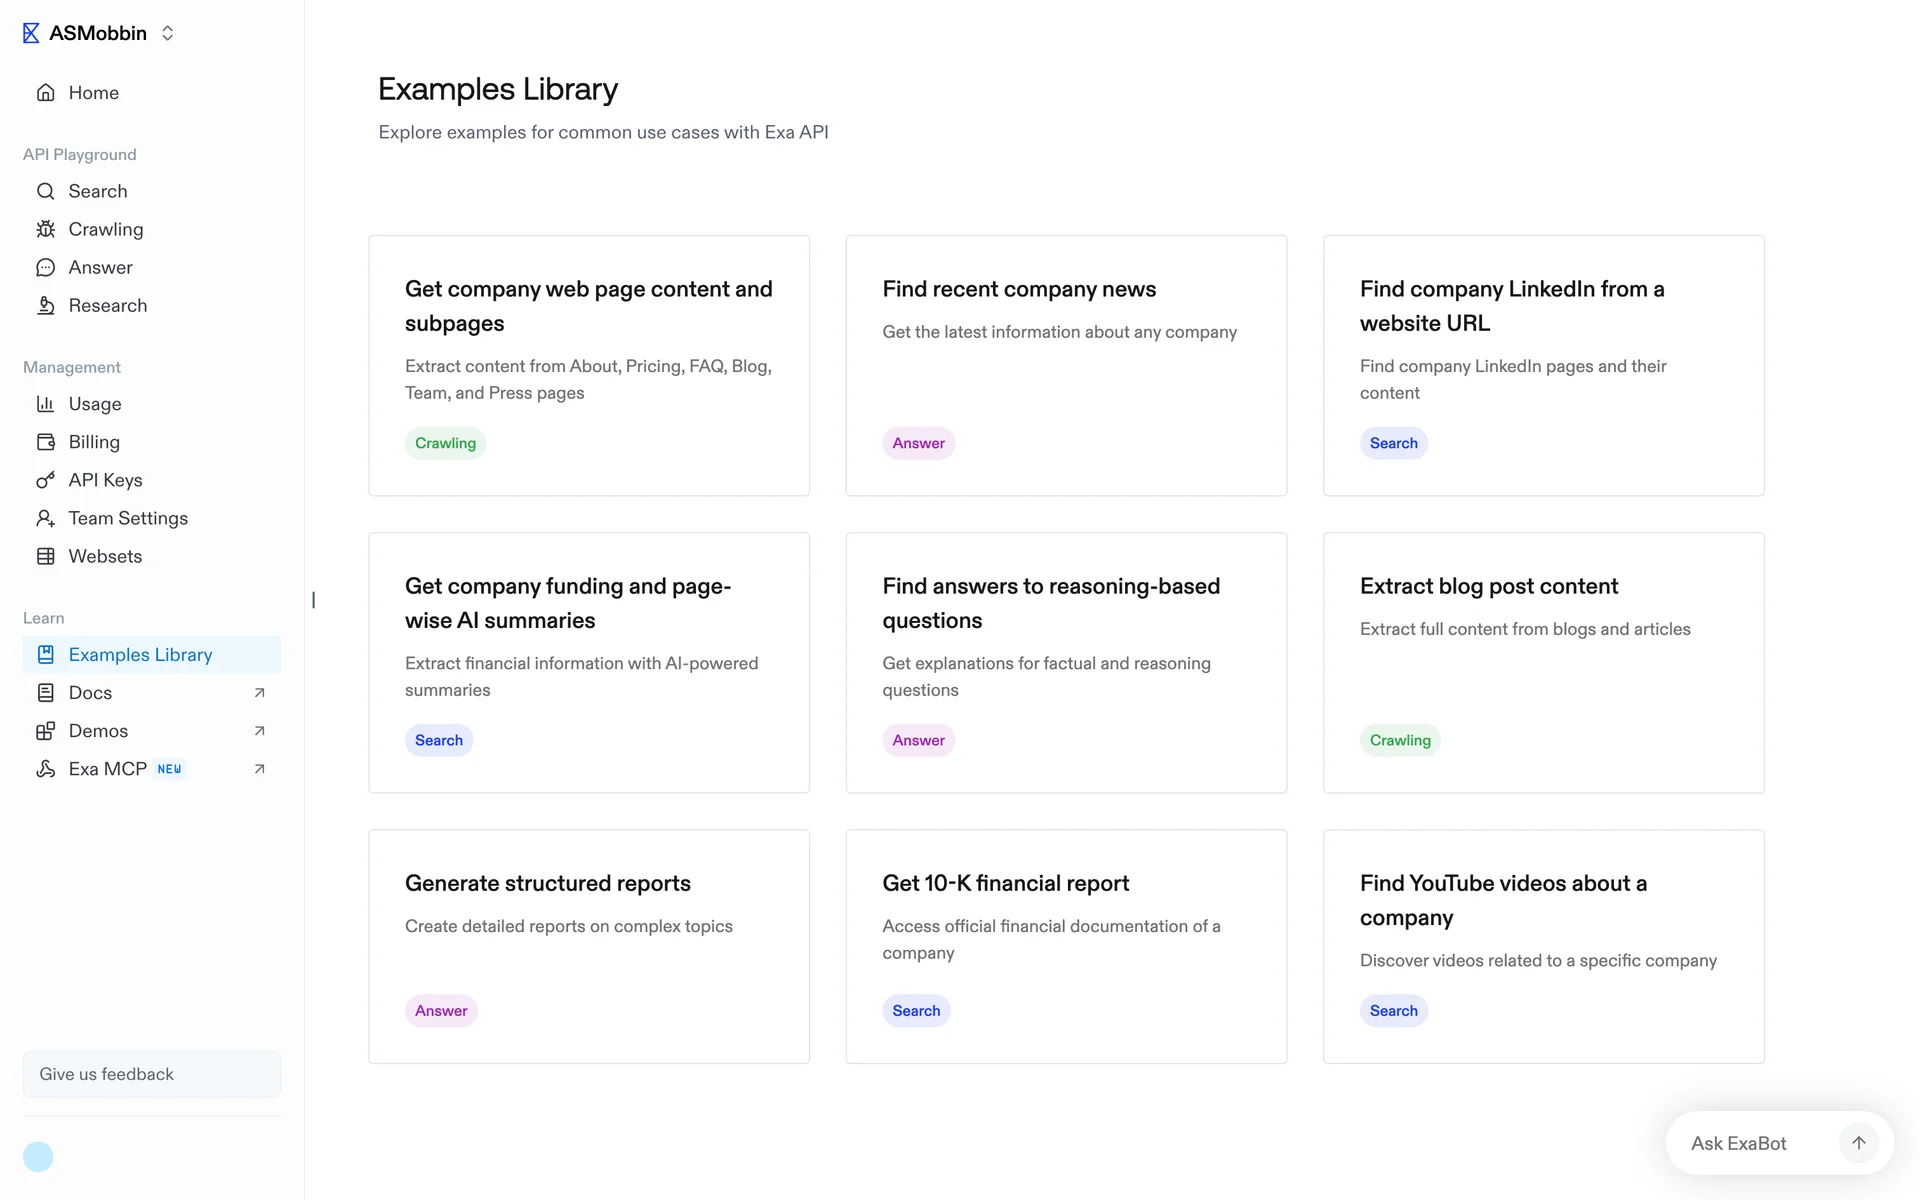
Task: Click the API Keys key icon
Action: point(45,480)
